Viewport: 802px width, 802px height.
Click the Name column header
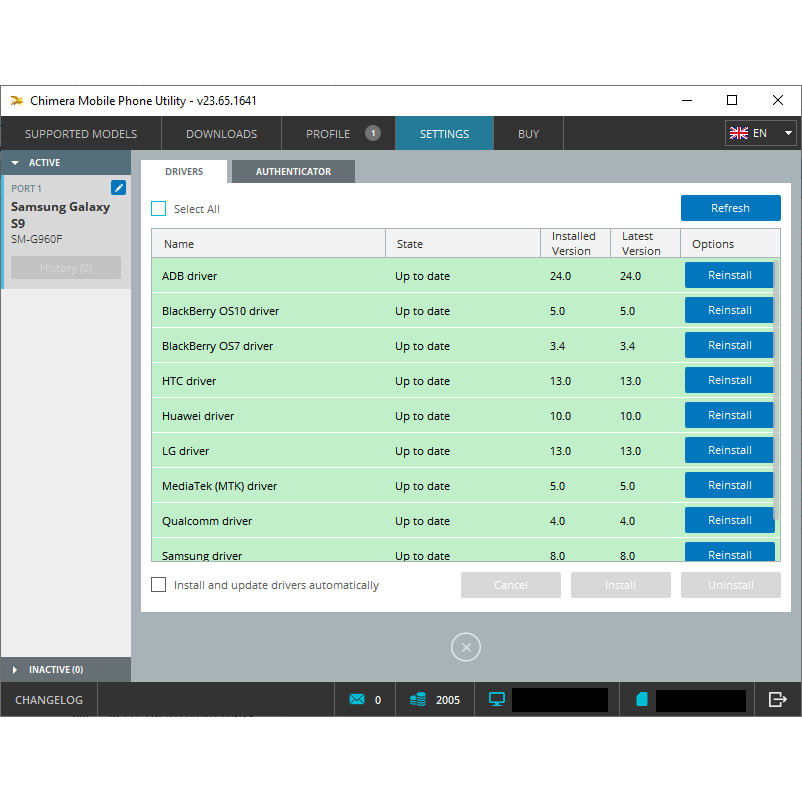click(269, 243)
